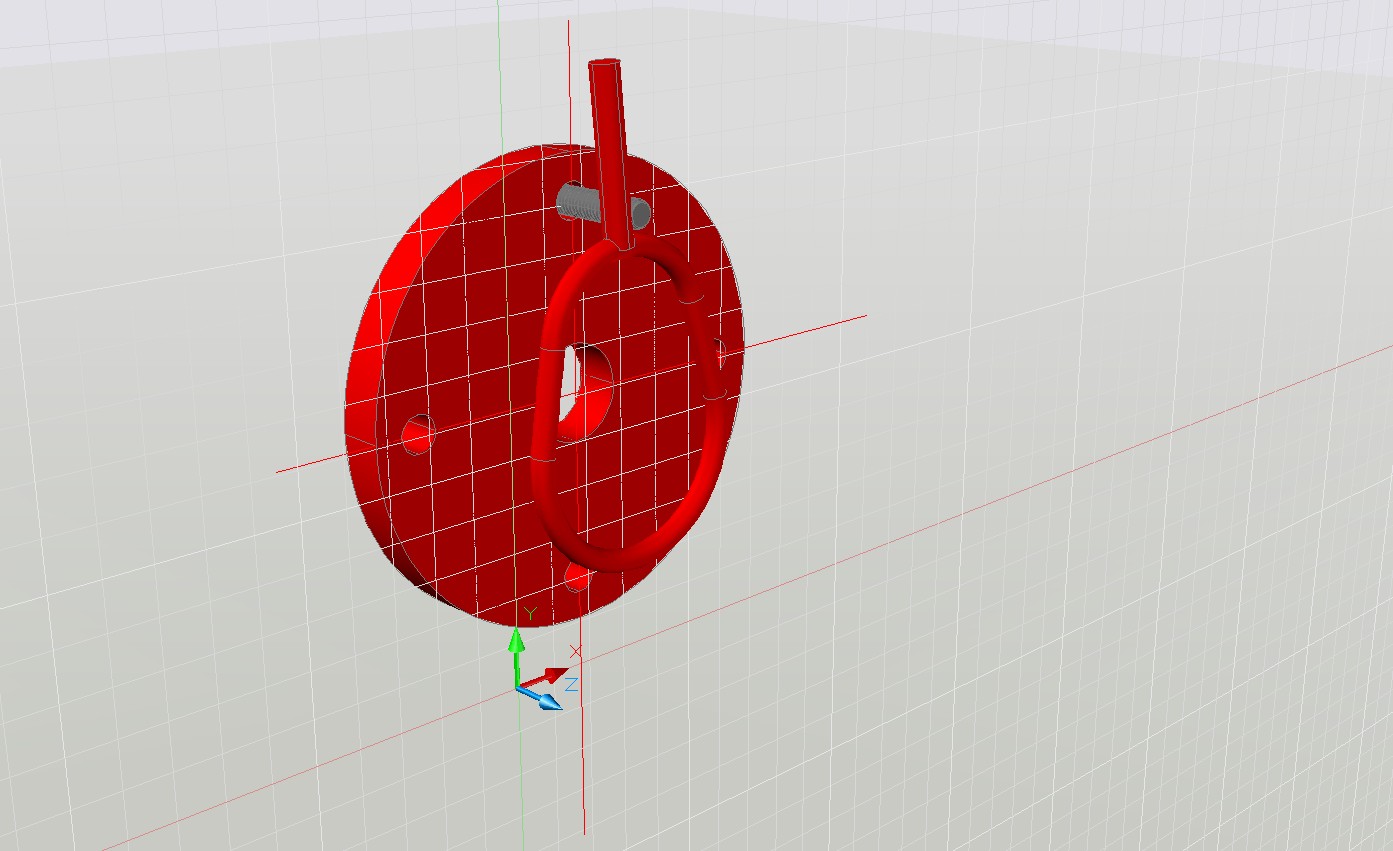Click the small hole on disc's left side
This screenshot has height=851, width=1393.
[x=419, y=434]
